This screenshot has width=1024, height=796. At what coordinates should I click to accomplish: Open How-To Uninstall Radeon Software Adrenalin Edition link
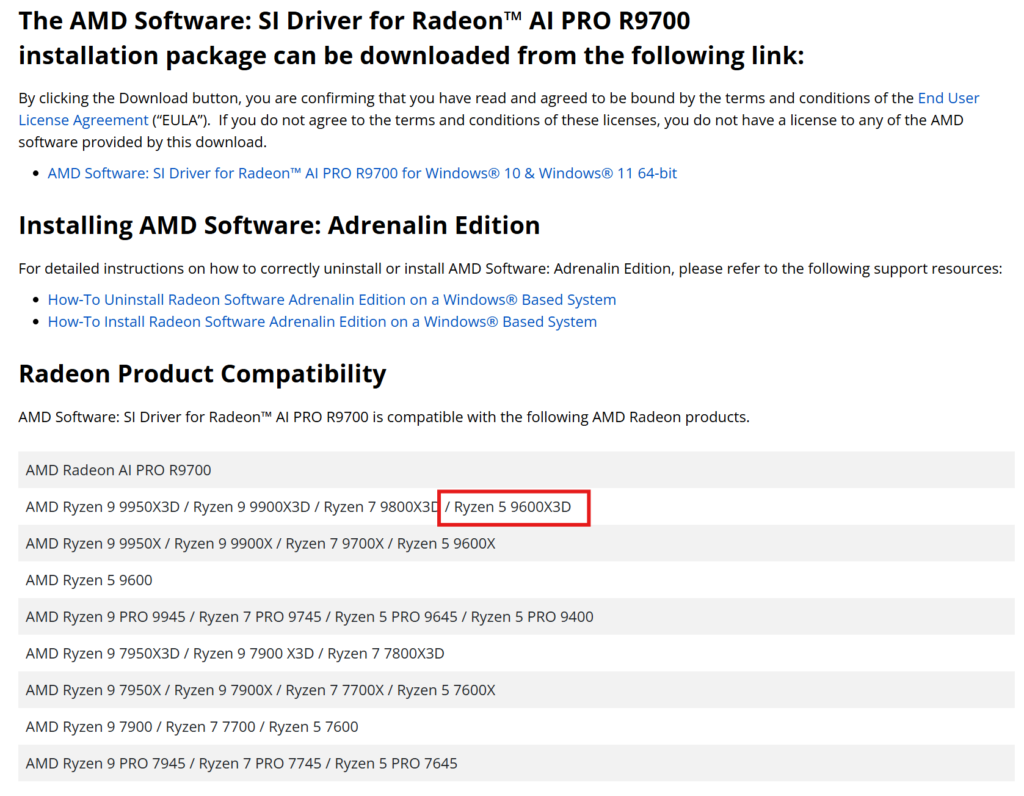[332, 300]
